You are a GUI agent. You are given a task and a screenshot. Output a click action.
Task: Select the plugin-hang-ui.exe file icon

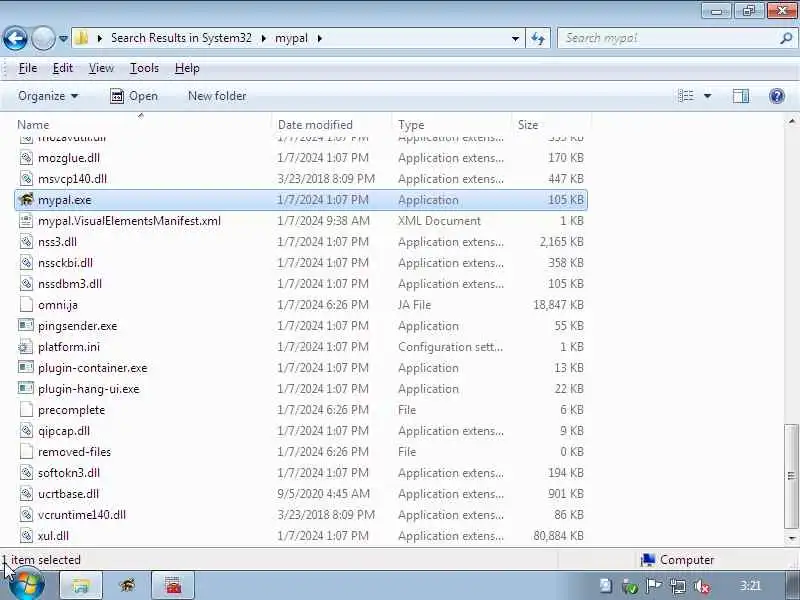click(x=26, y=389)
